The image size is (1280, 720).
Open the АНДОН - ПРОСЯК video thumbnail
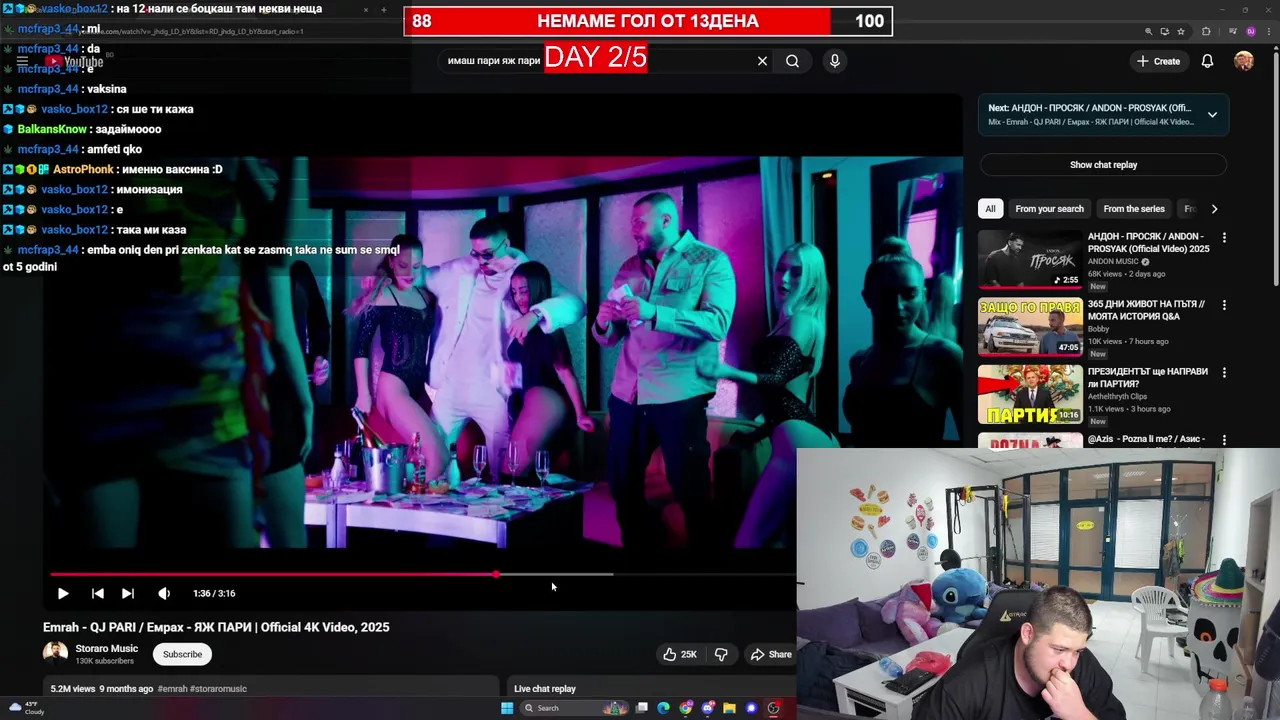click(x=1030, y=259)
